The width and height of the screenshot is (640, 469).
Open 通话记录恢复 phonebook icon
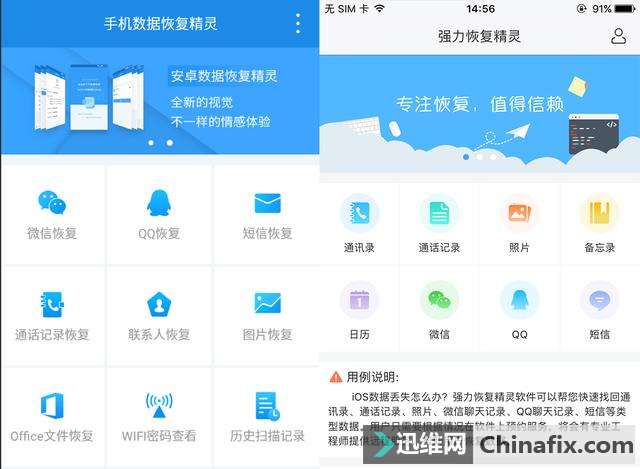[52, 304]
